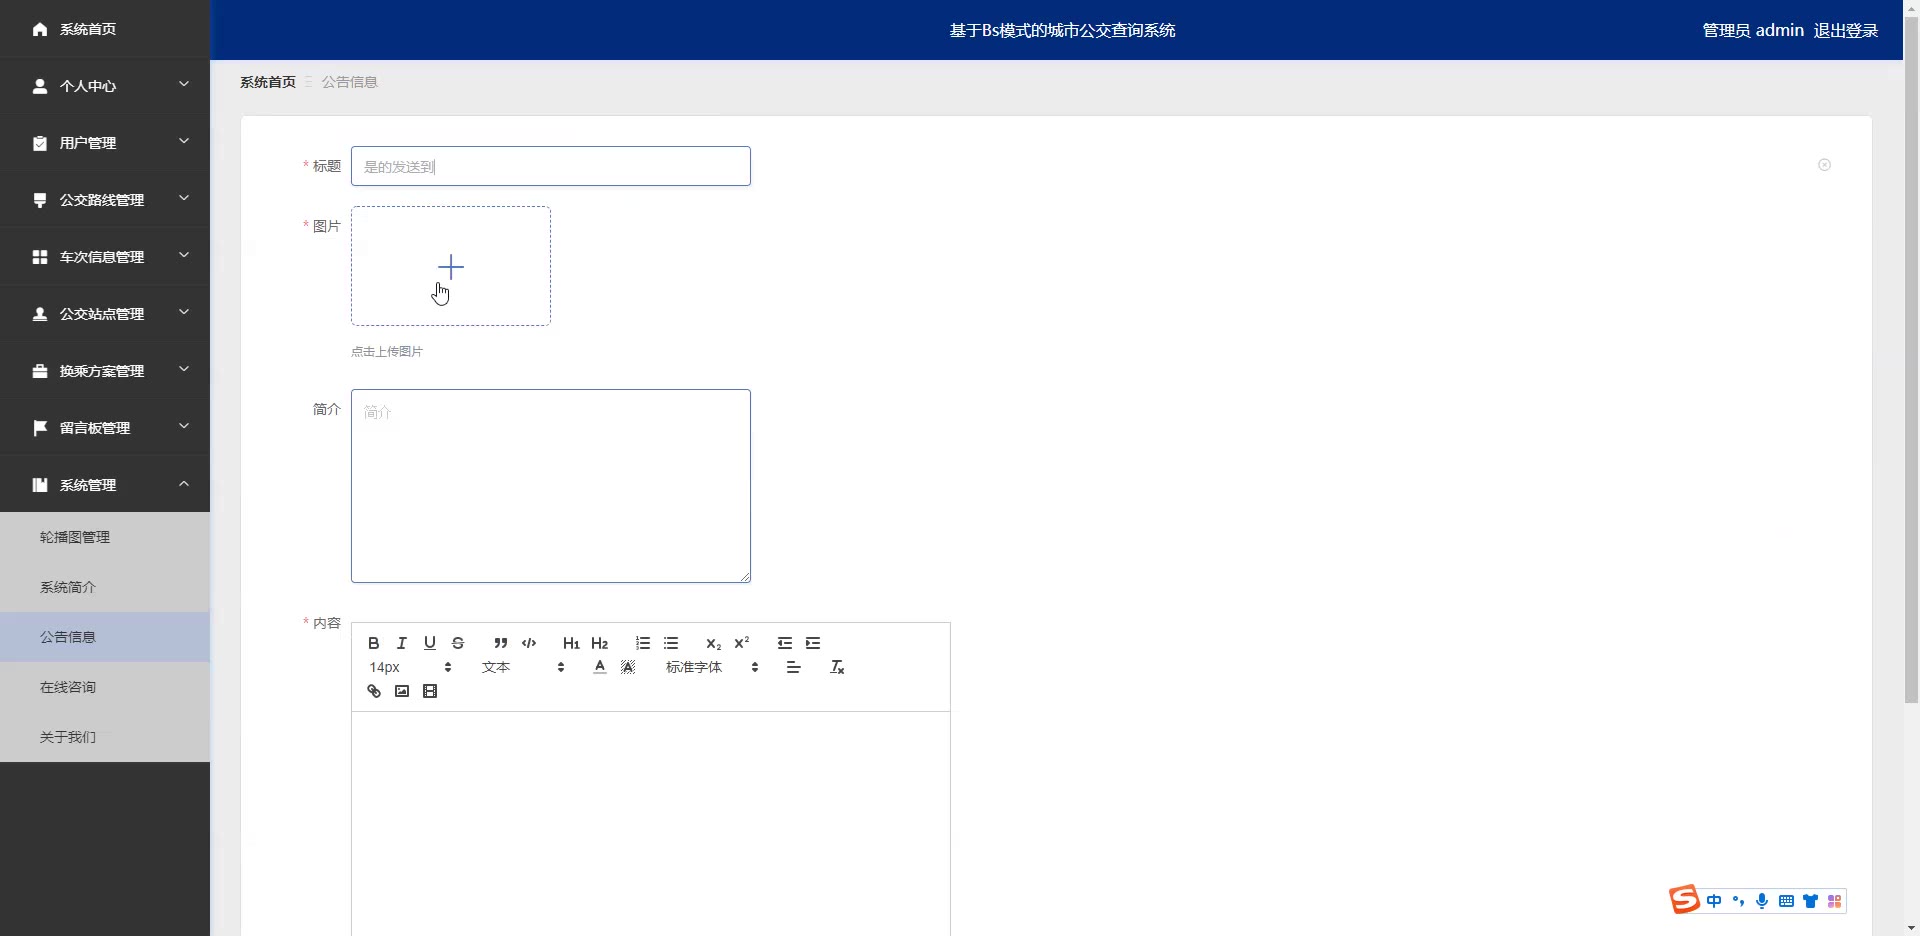Insert a blockquote in the editor

point(500,643)
